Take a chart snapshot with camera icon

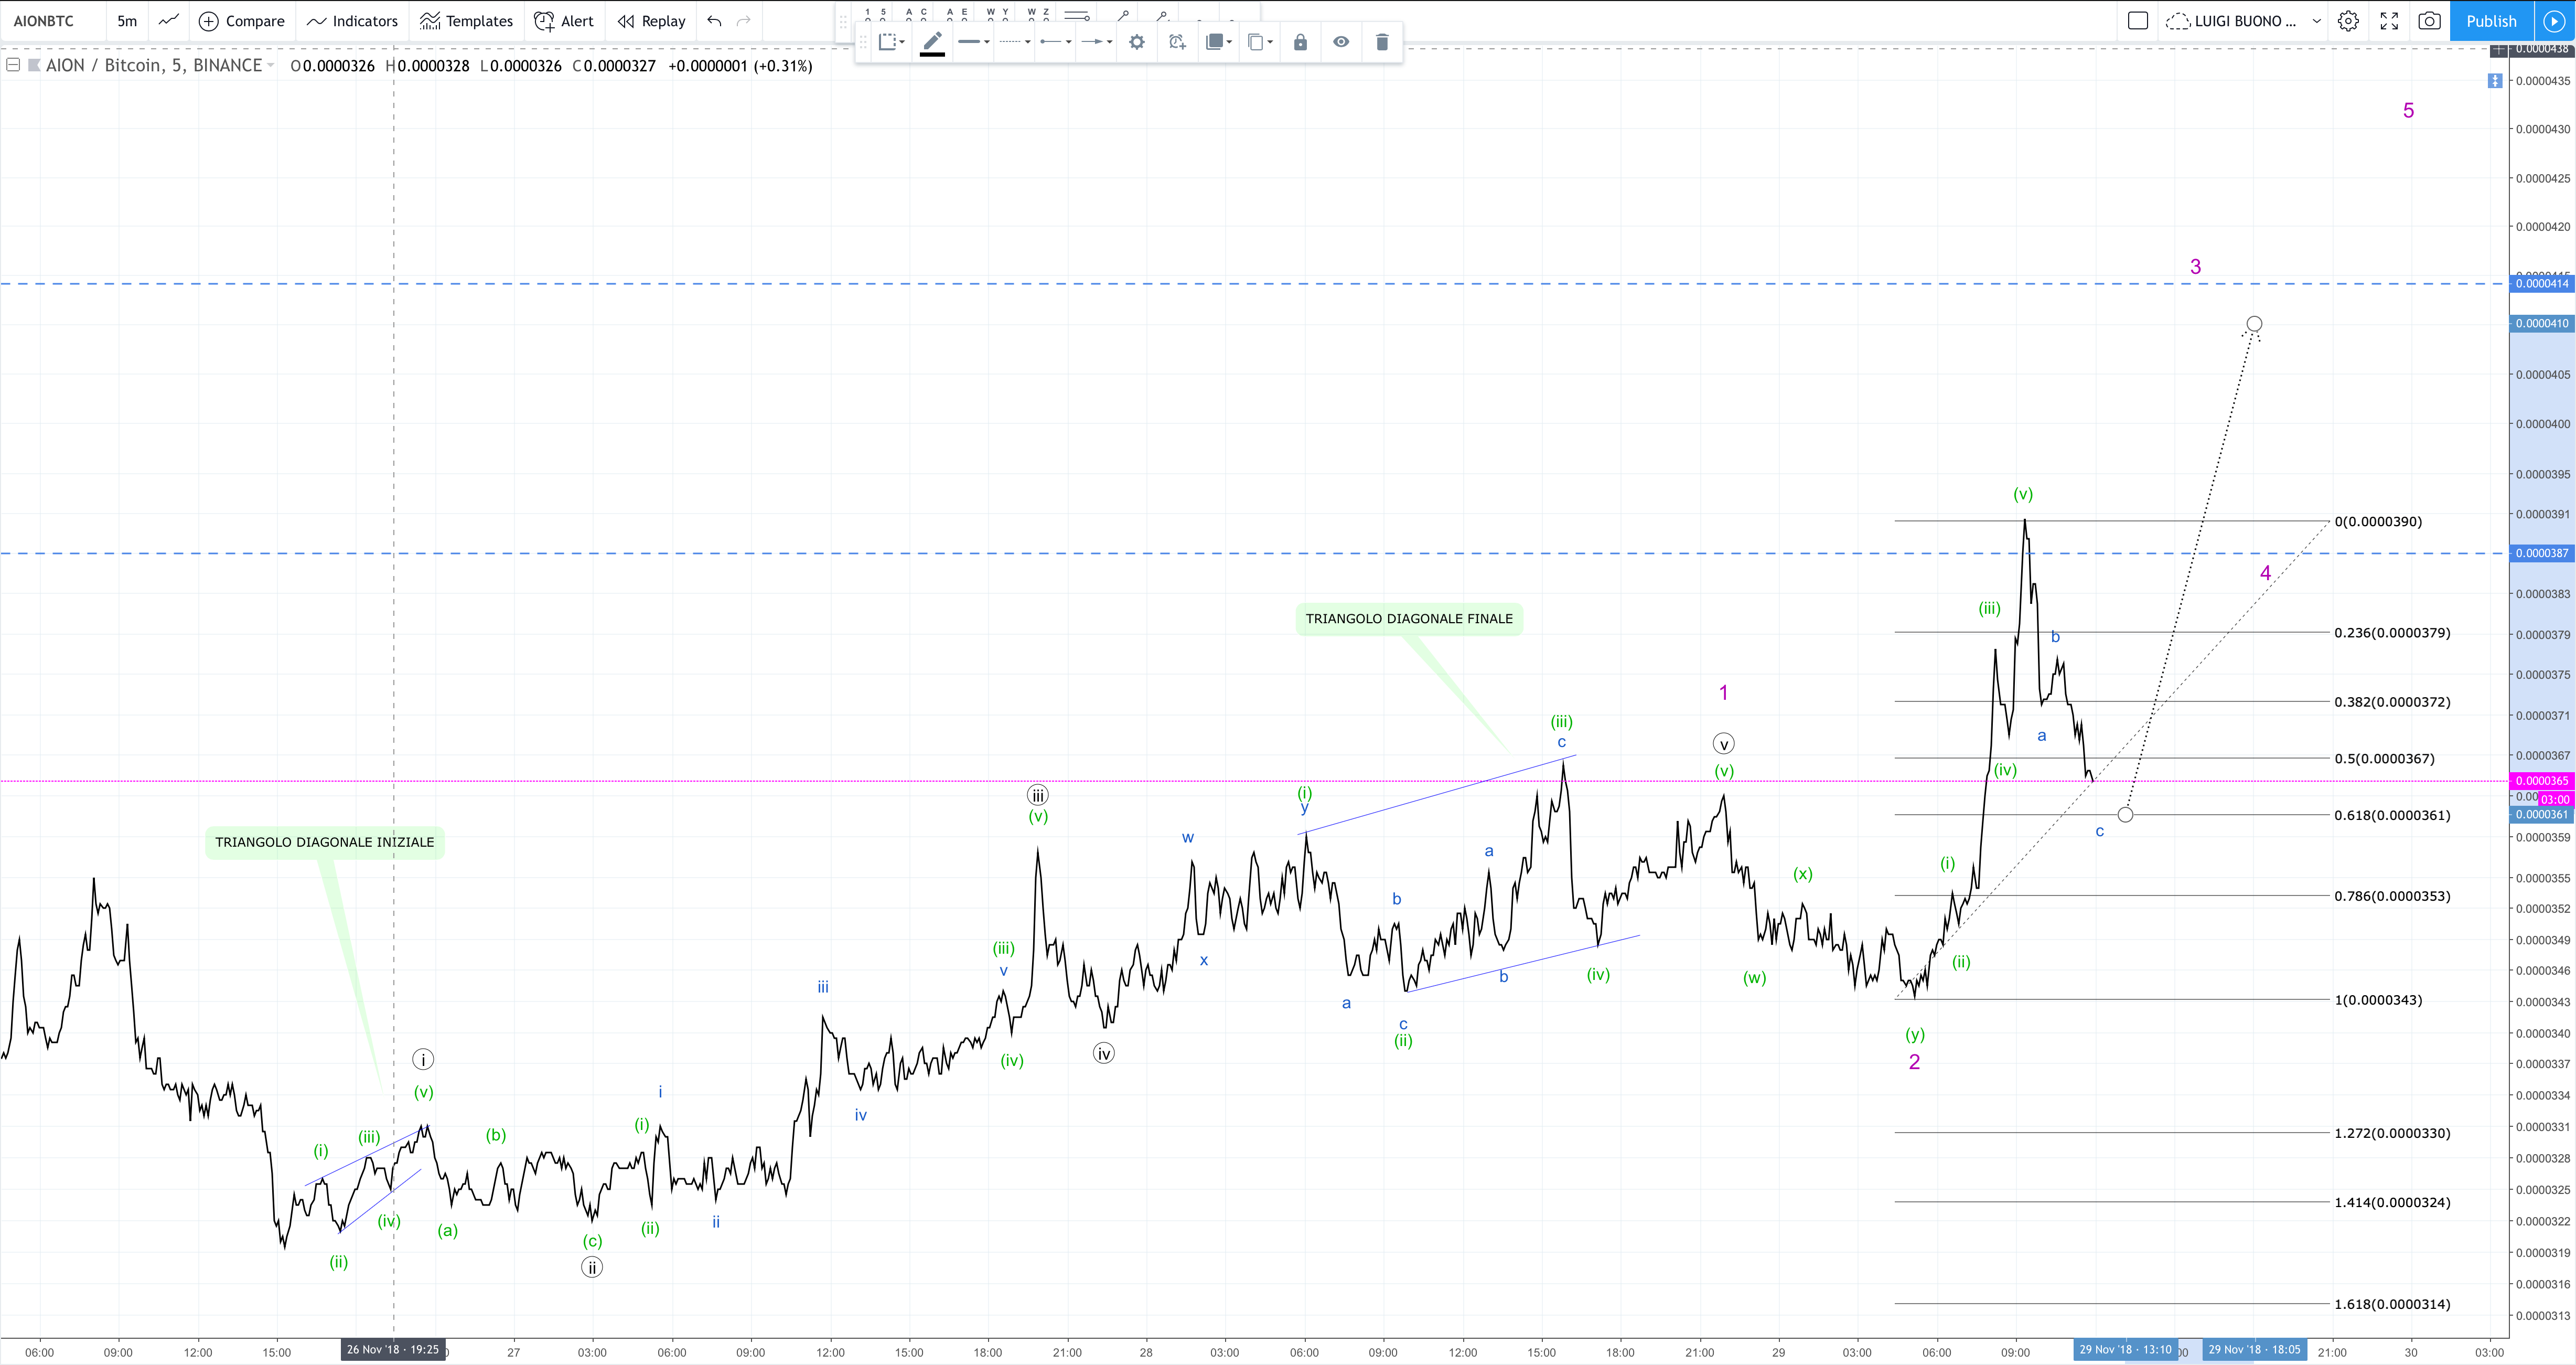(x=2429, y=21)
